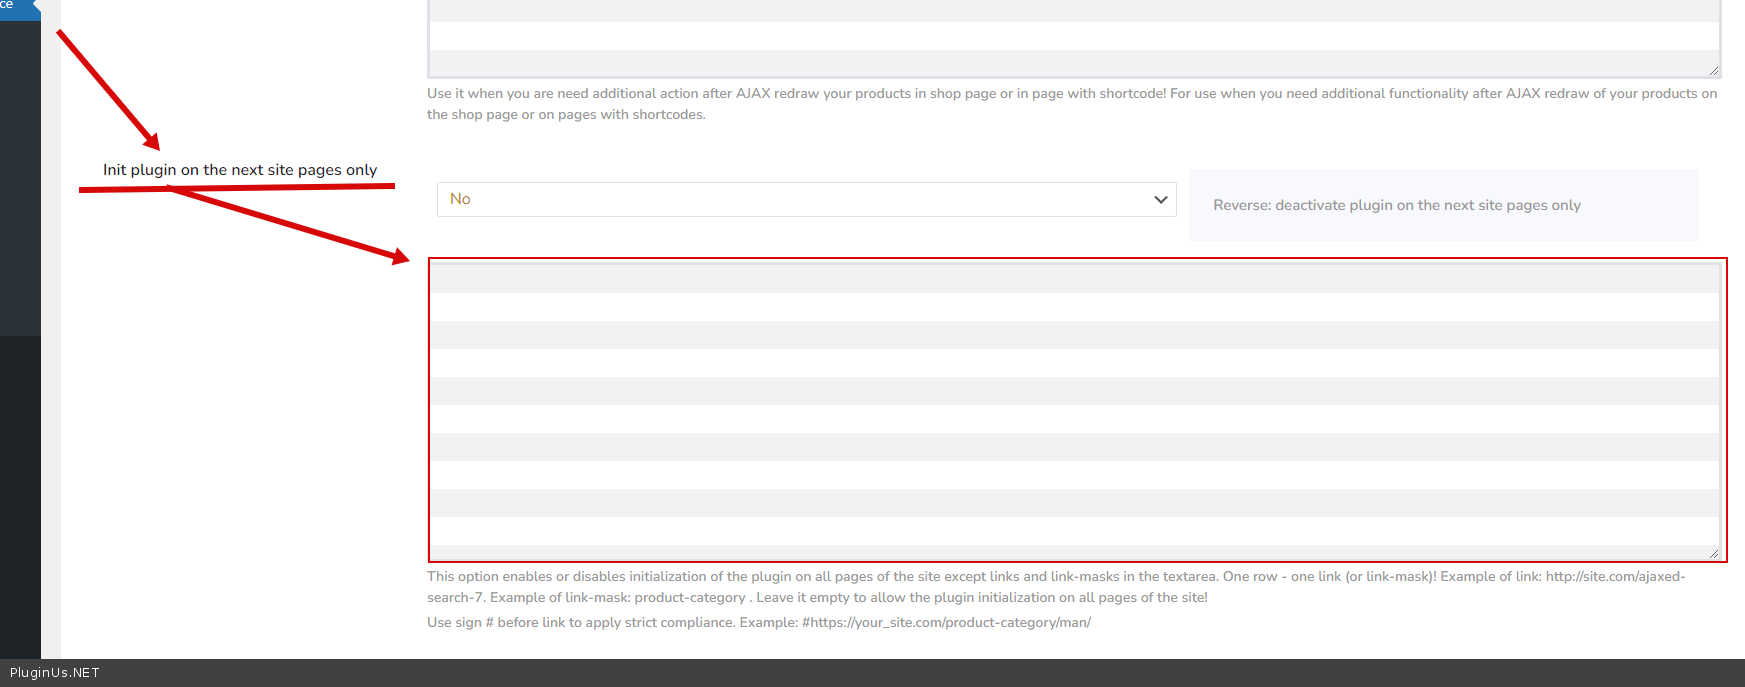
Task: Click the chevron arrow of the No dropdown
Action: click(1160, 199)
